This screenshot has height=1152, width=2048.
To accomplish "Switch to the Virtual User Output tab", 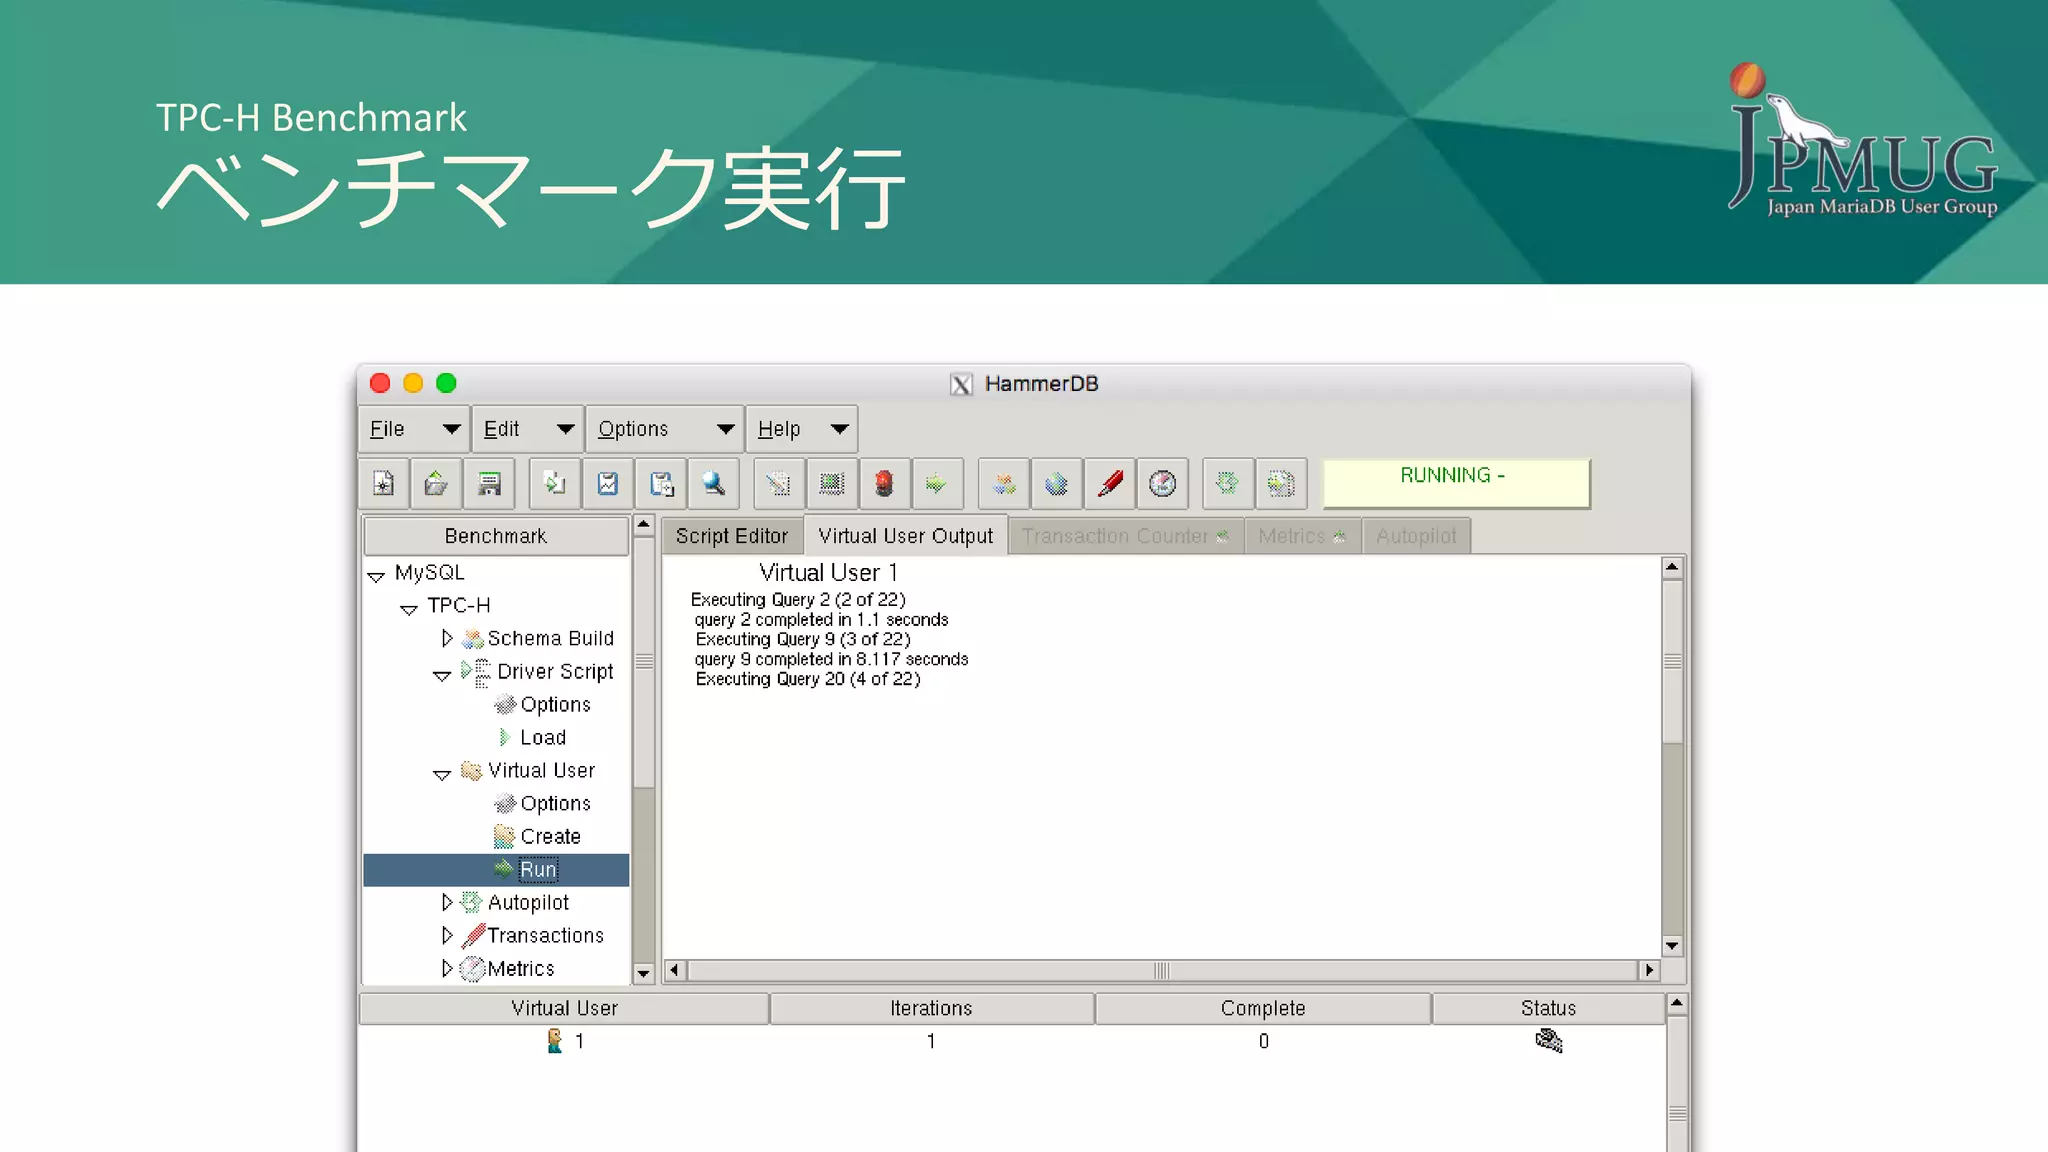I will point(906,536).
